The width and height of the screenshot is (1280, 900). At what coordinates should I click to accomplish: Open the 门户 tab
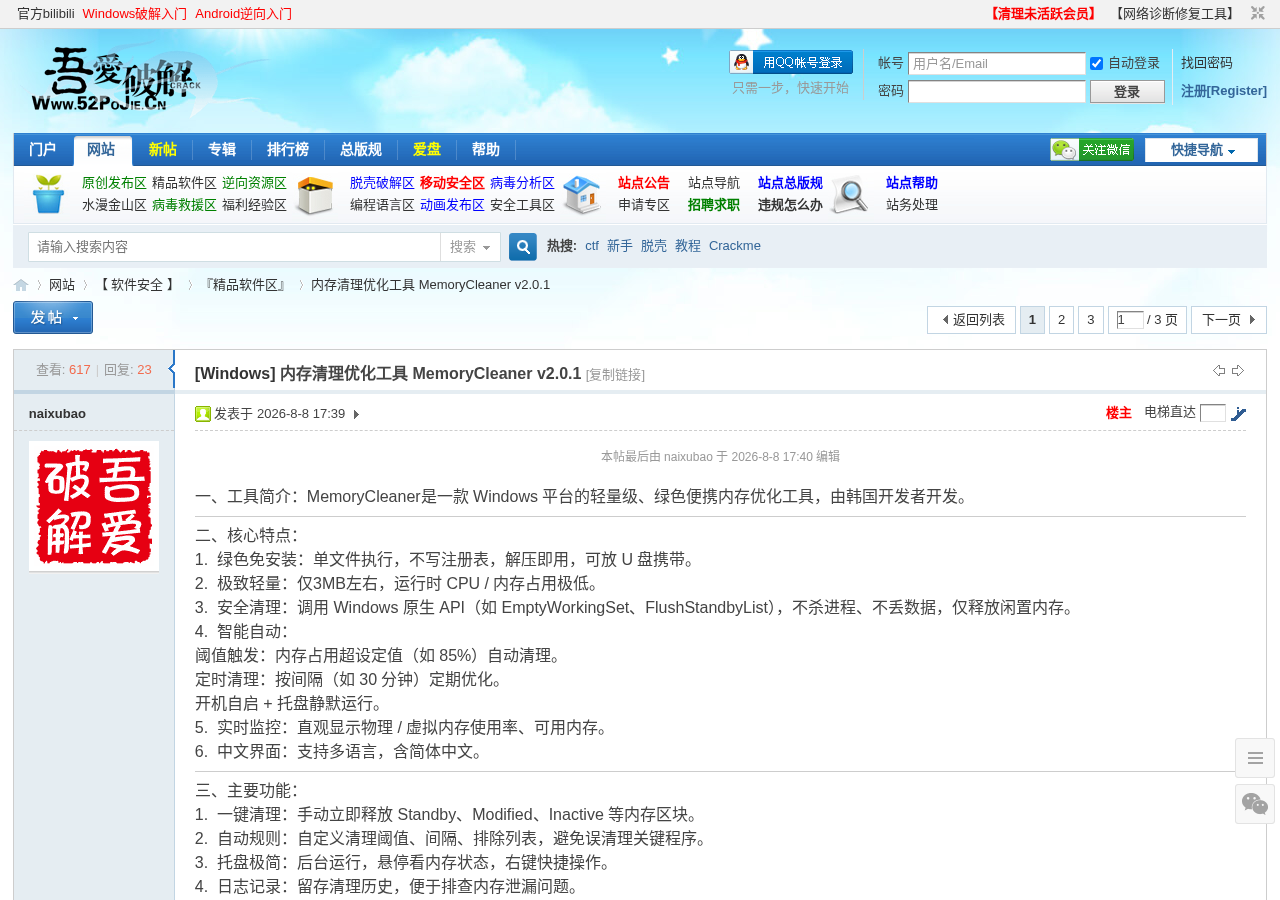tap(43, 150)
